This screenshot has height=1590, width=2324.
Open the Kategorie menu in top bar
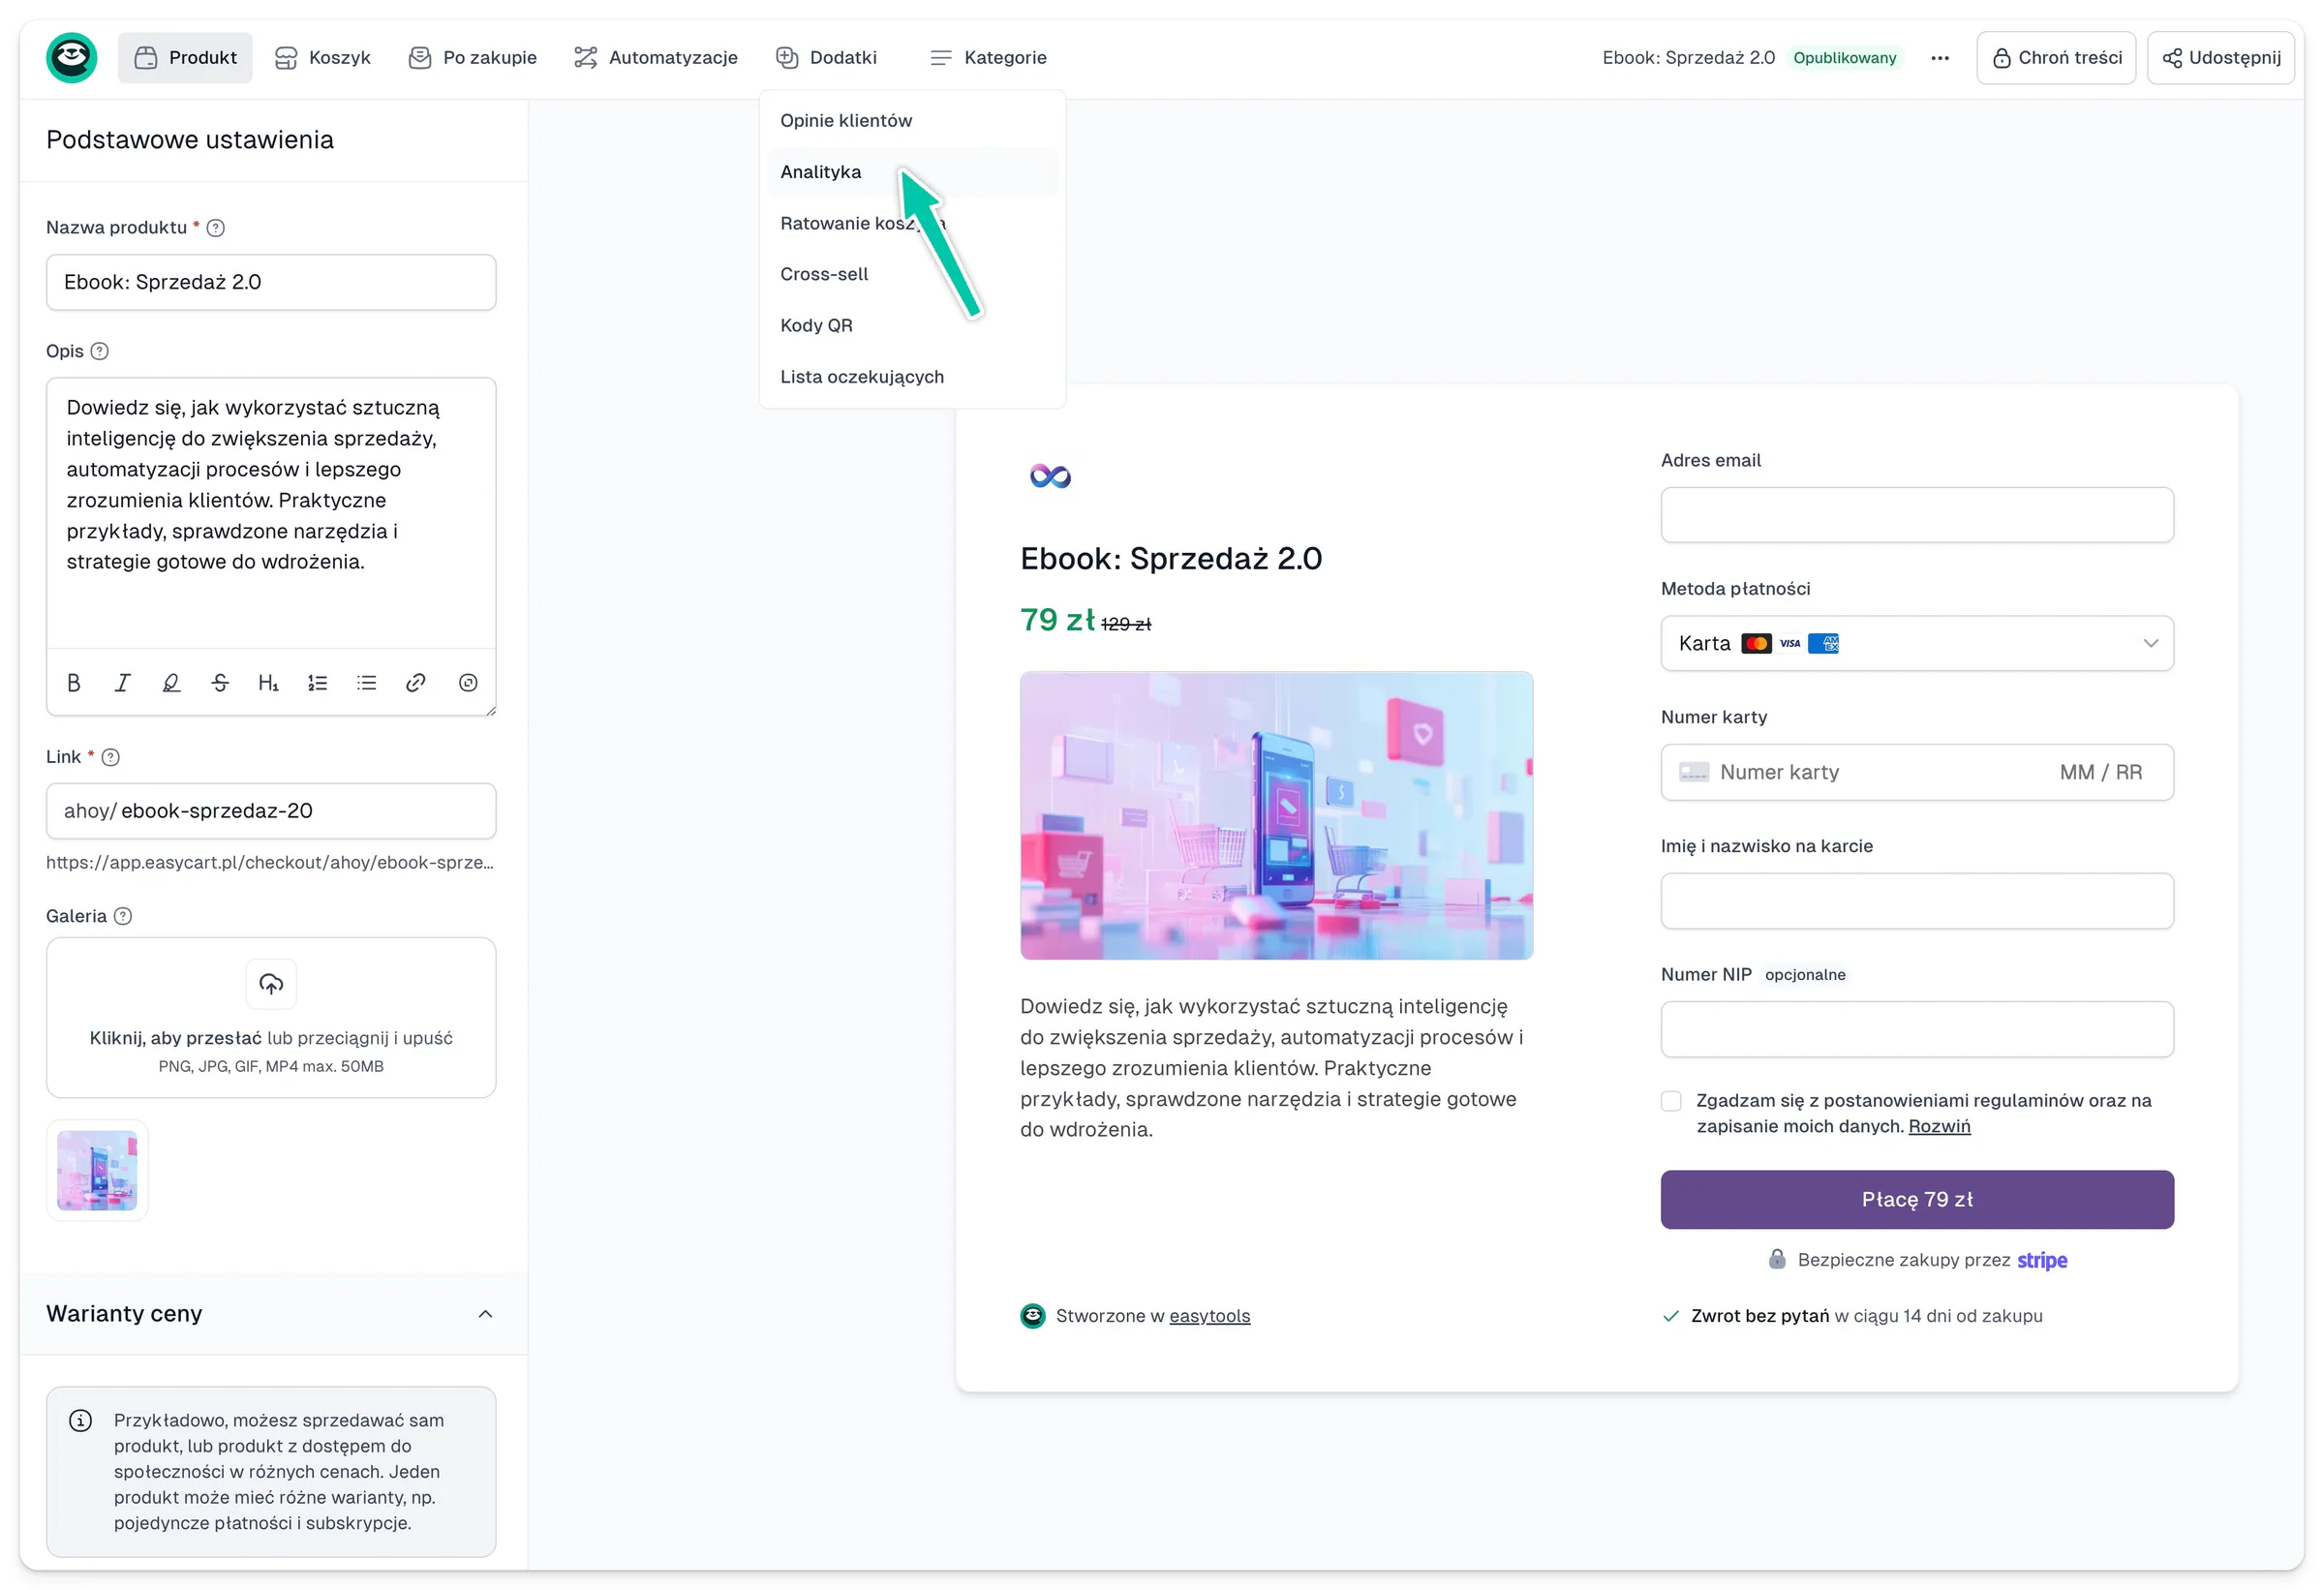[988, 58]
